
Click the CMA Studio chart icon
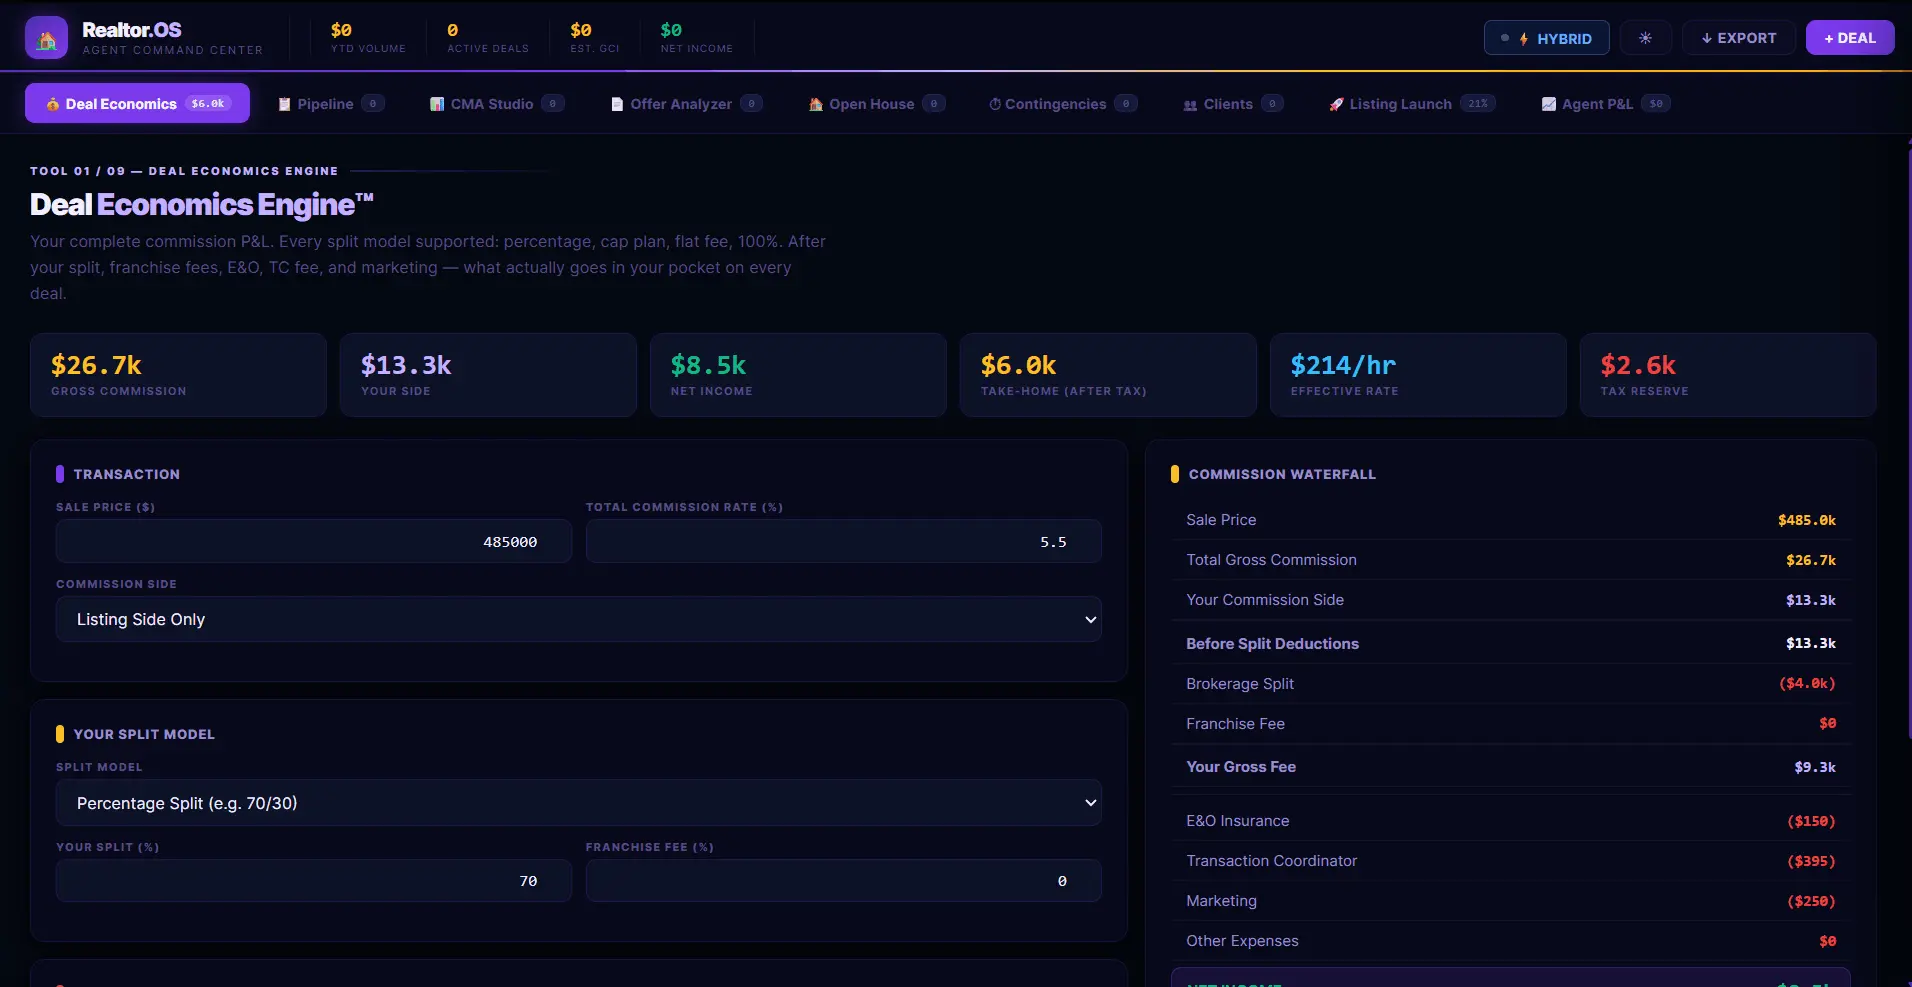(x=437, y=104)
